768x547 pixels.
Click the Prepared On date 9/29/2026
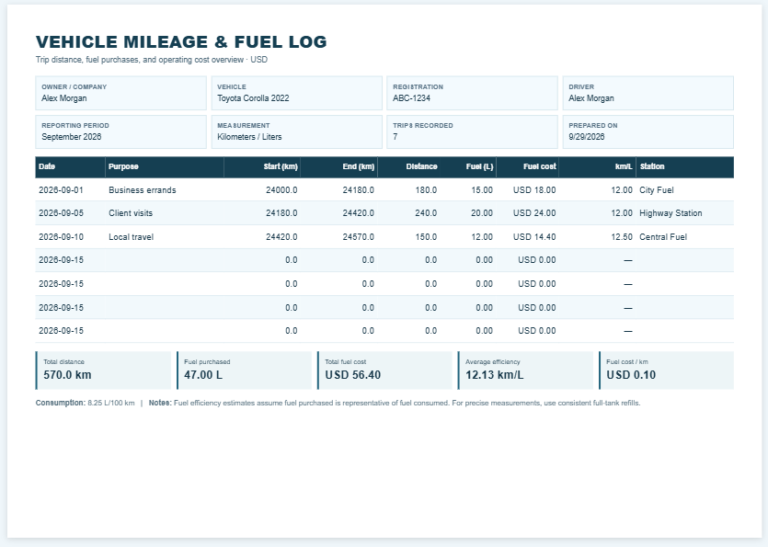pyautogui.click(x=586, y=137)
